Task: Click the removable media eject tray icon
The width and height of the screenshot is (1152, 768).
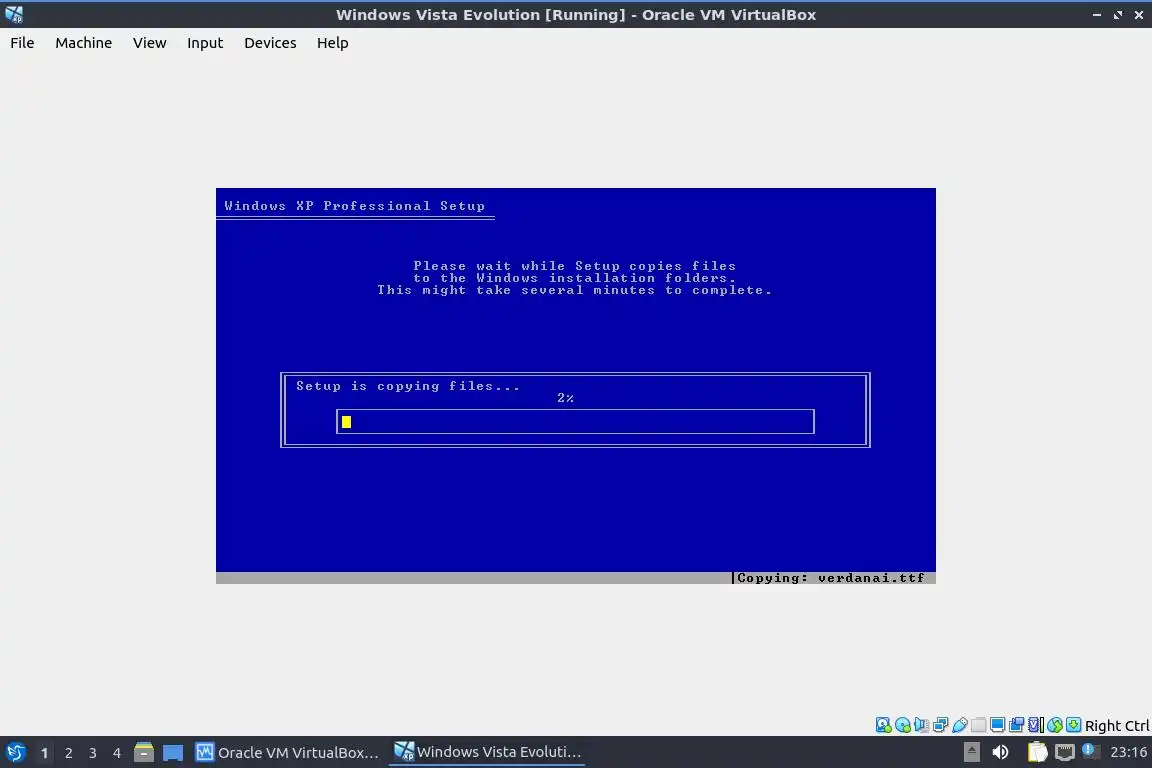Action: 971,752
